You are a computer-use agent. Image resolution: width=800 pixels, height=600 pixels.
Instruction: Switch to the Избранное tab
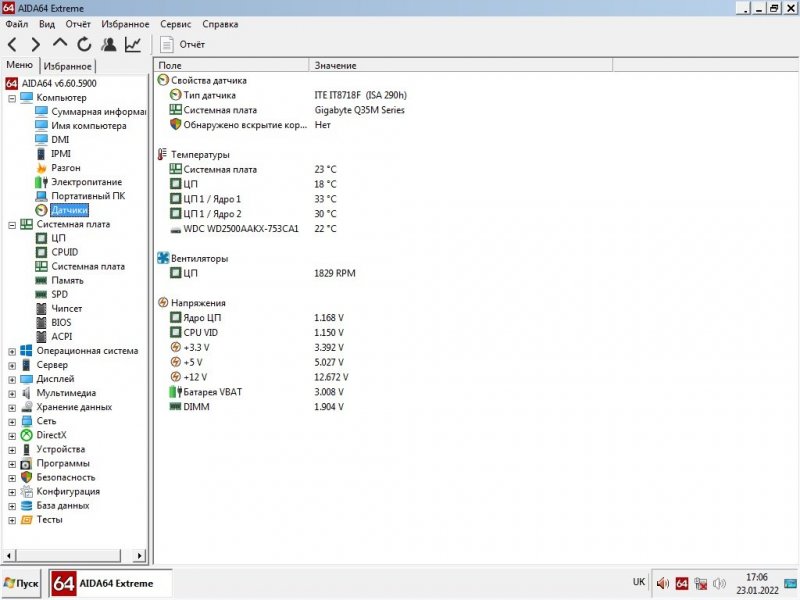pyautogui.click(x=68, y=66)
